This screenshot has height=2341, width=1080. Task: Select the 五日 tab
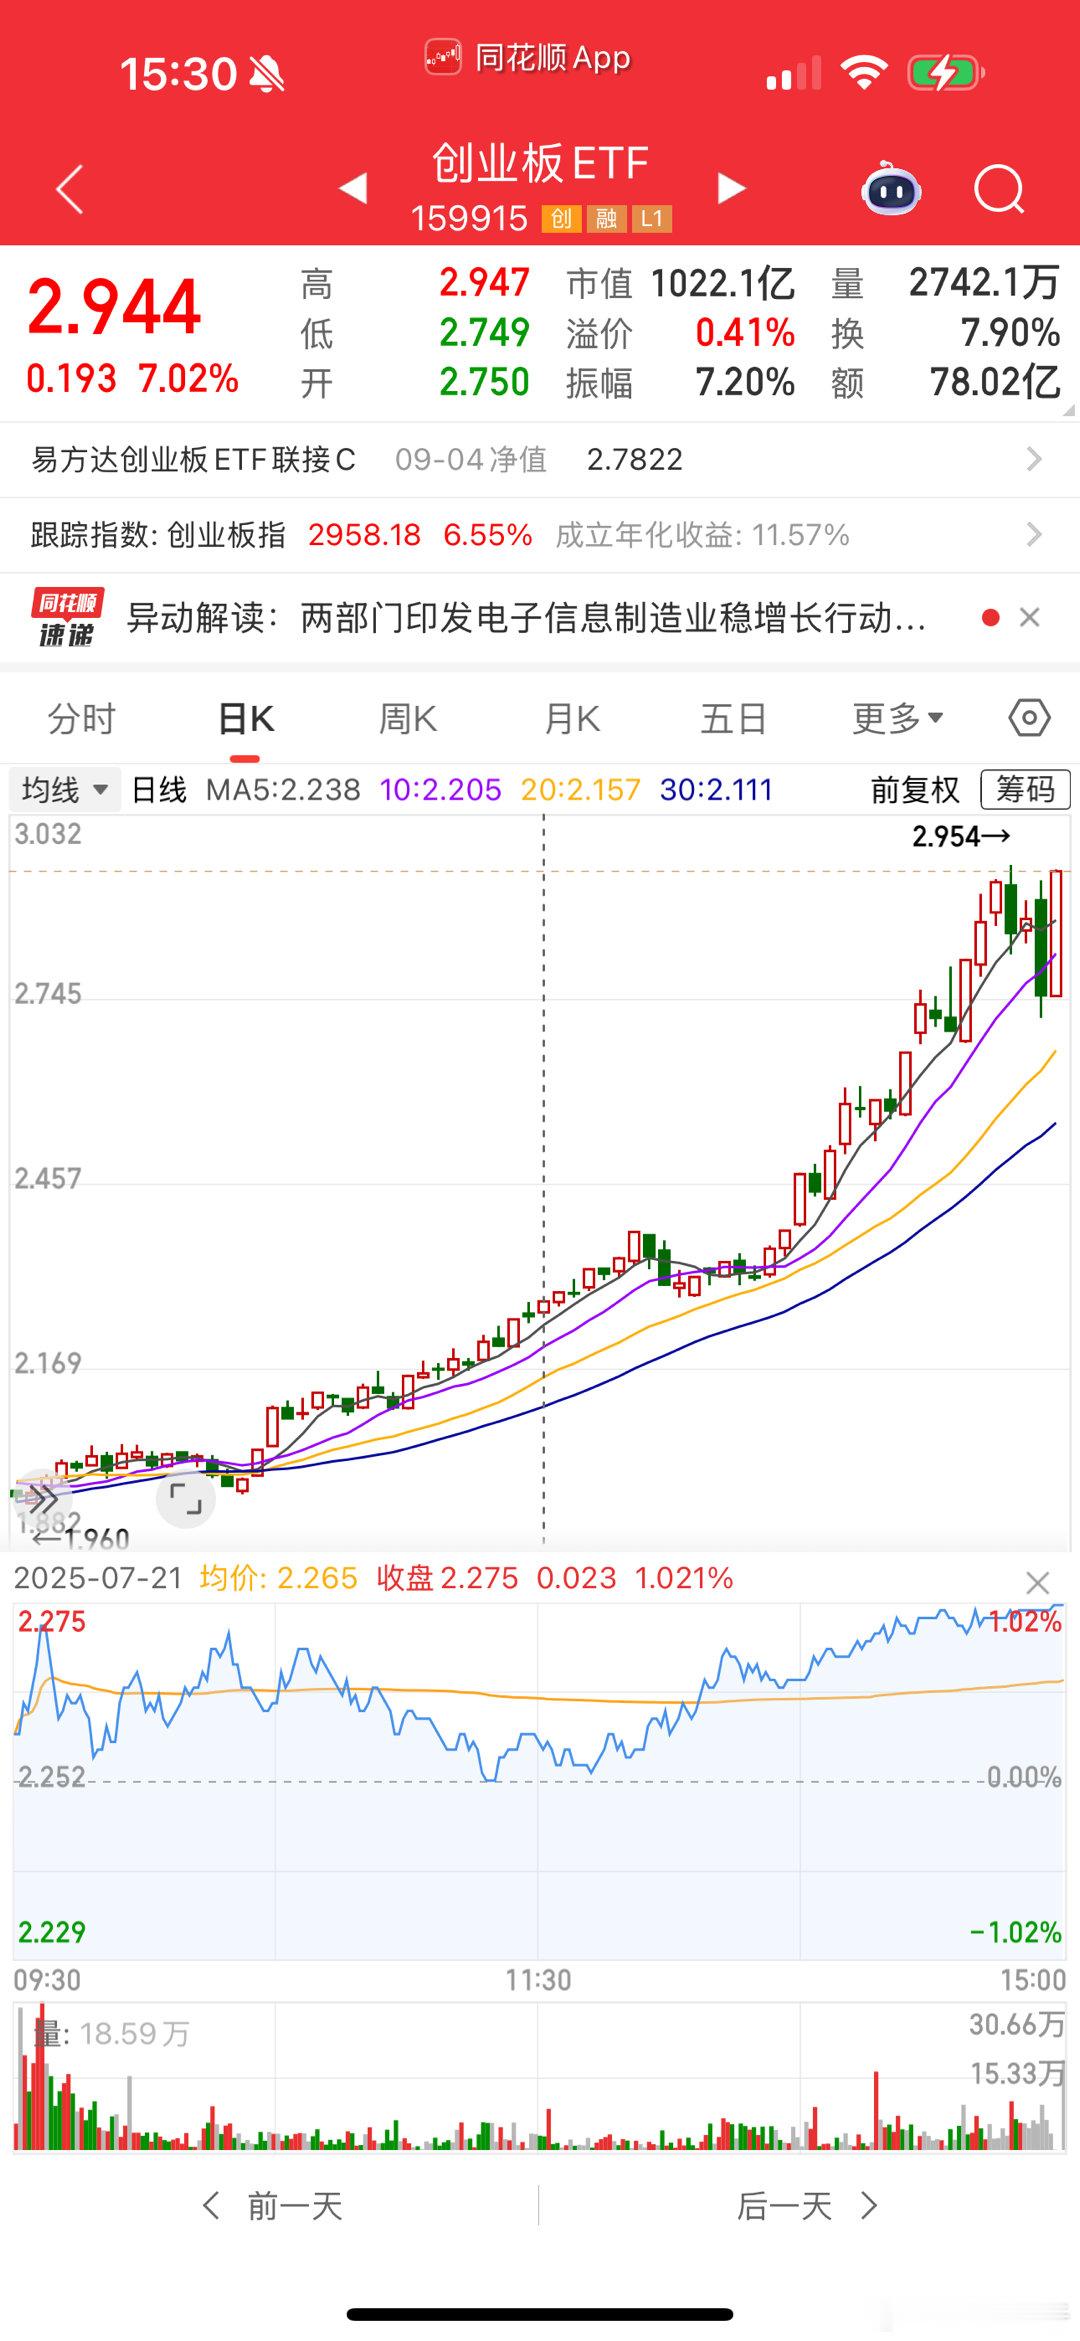click(733, 718)
